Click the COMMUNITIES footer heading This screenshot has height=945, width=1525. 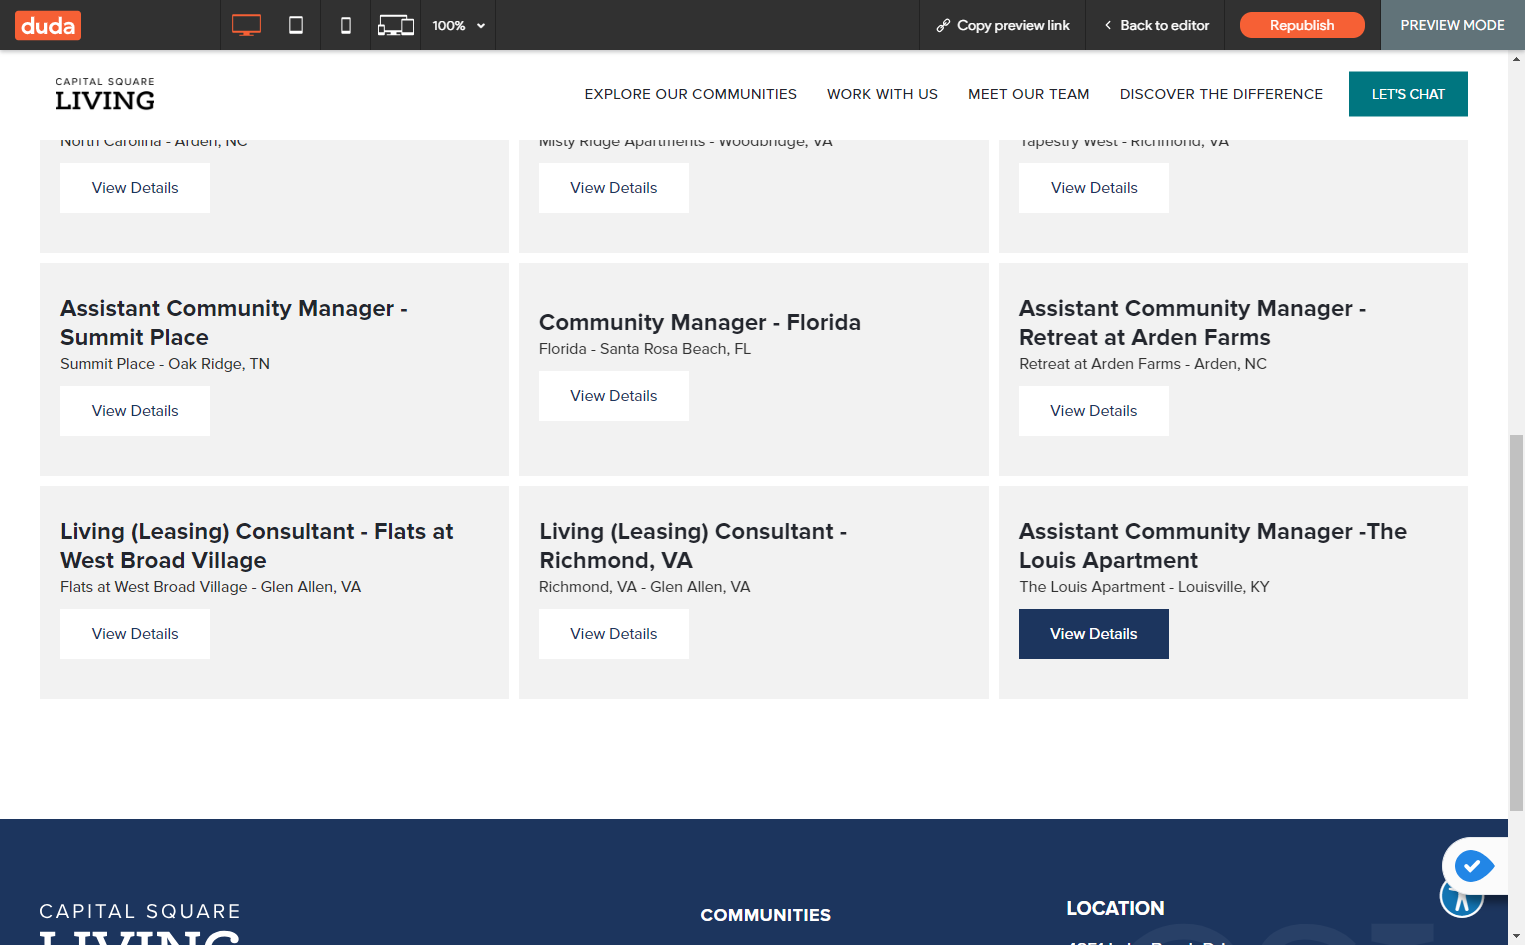pos(766,915)
